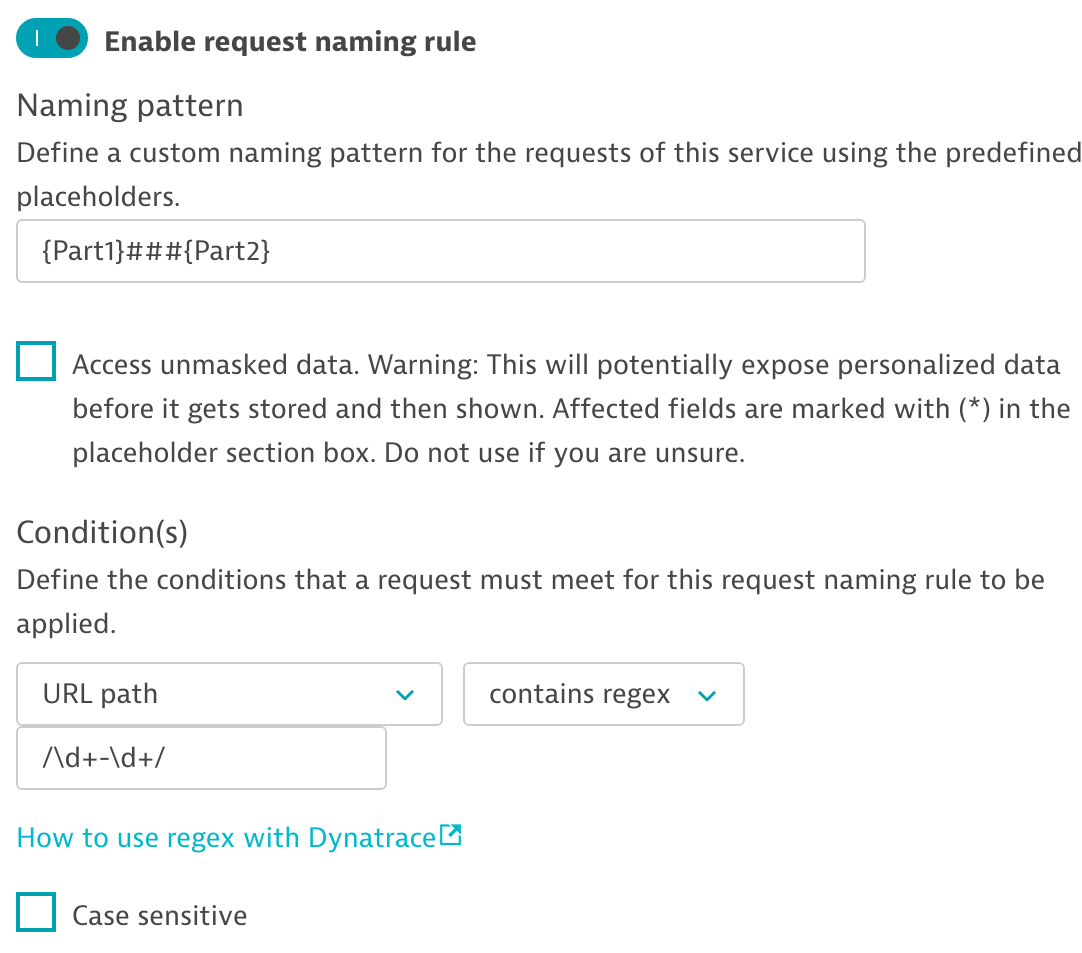Click the chevron arrow in URL path dropdown
The width and height of the screenshot is (1082, 953).
405,695
